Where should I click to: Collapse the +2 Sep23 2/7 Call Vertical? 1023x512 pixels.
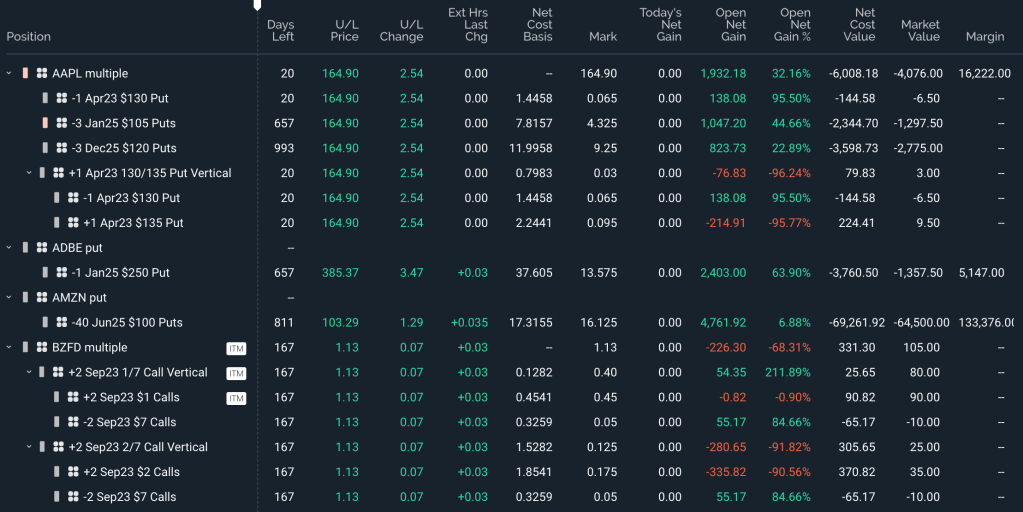(x=28, y=447)
